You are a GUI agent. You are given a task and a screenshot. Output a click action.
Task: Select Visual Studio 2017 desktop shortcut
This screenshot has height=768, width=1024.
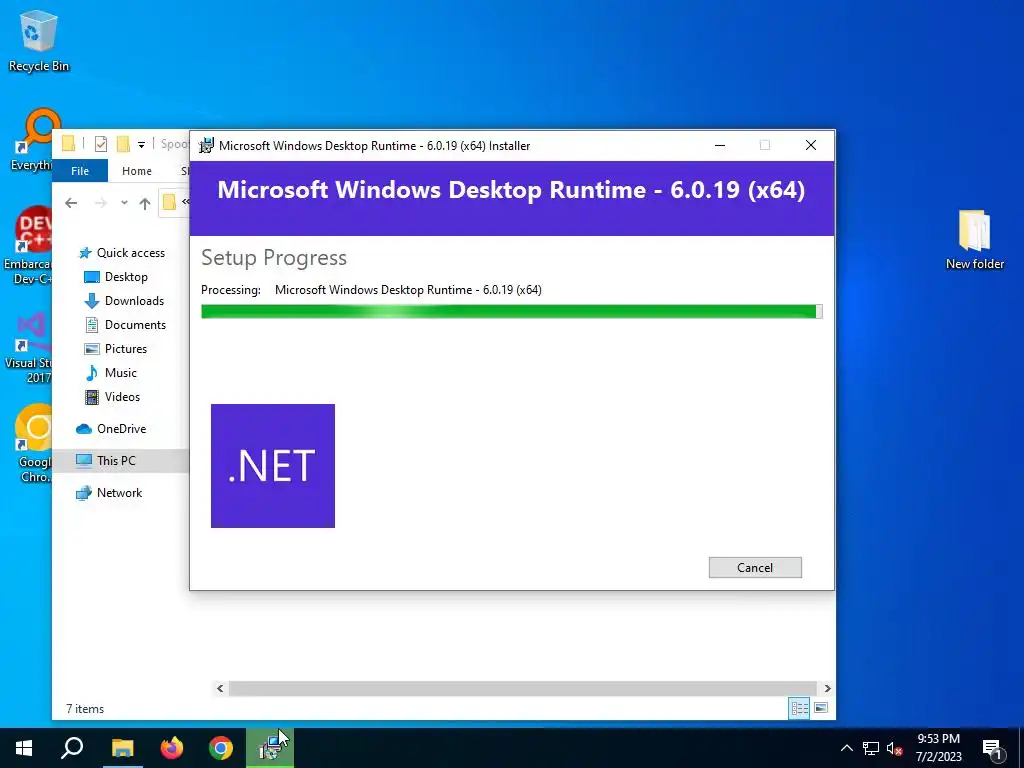tap(28, 348)
